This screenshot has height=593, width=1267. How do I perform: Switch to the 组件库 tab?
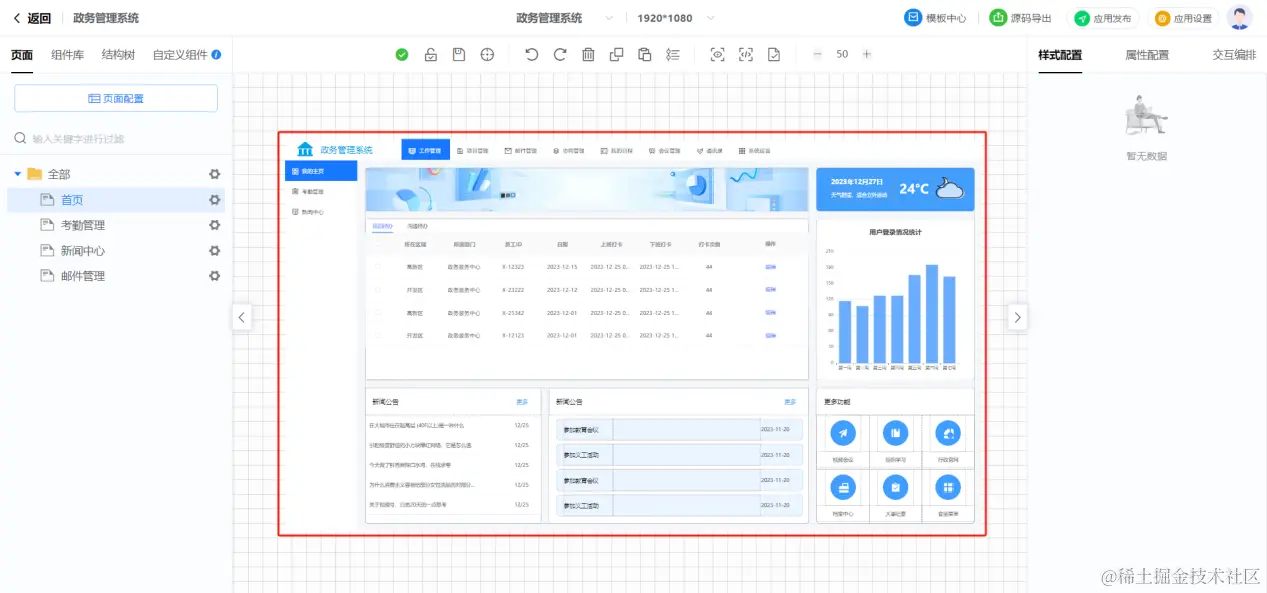[68, 55]
